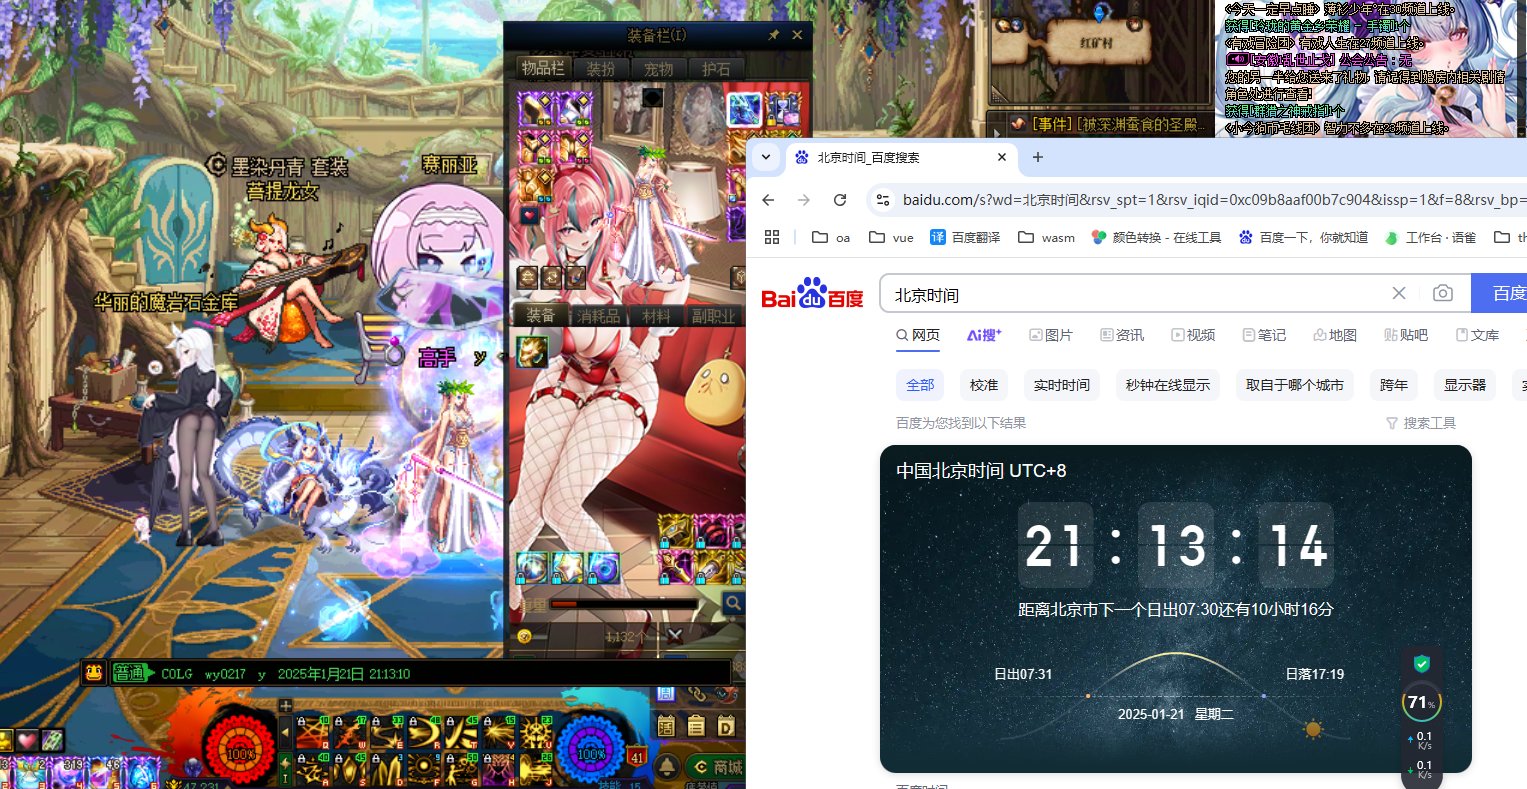The height and width of the screenshot is (789, 1527).
Task: Use the skill in hotkey slot A
Action: coord(312,769)
